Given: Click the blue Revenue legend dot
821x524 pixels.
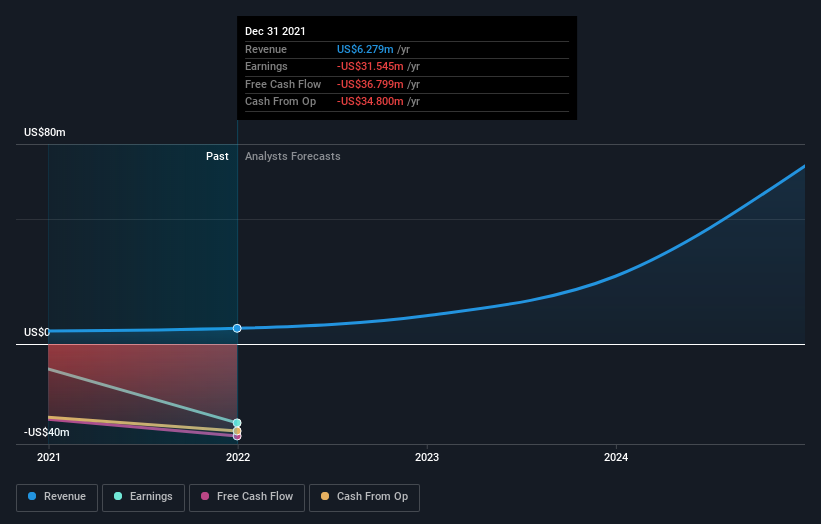Looking at the screenshot, I should click(x=32, y=496).
